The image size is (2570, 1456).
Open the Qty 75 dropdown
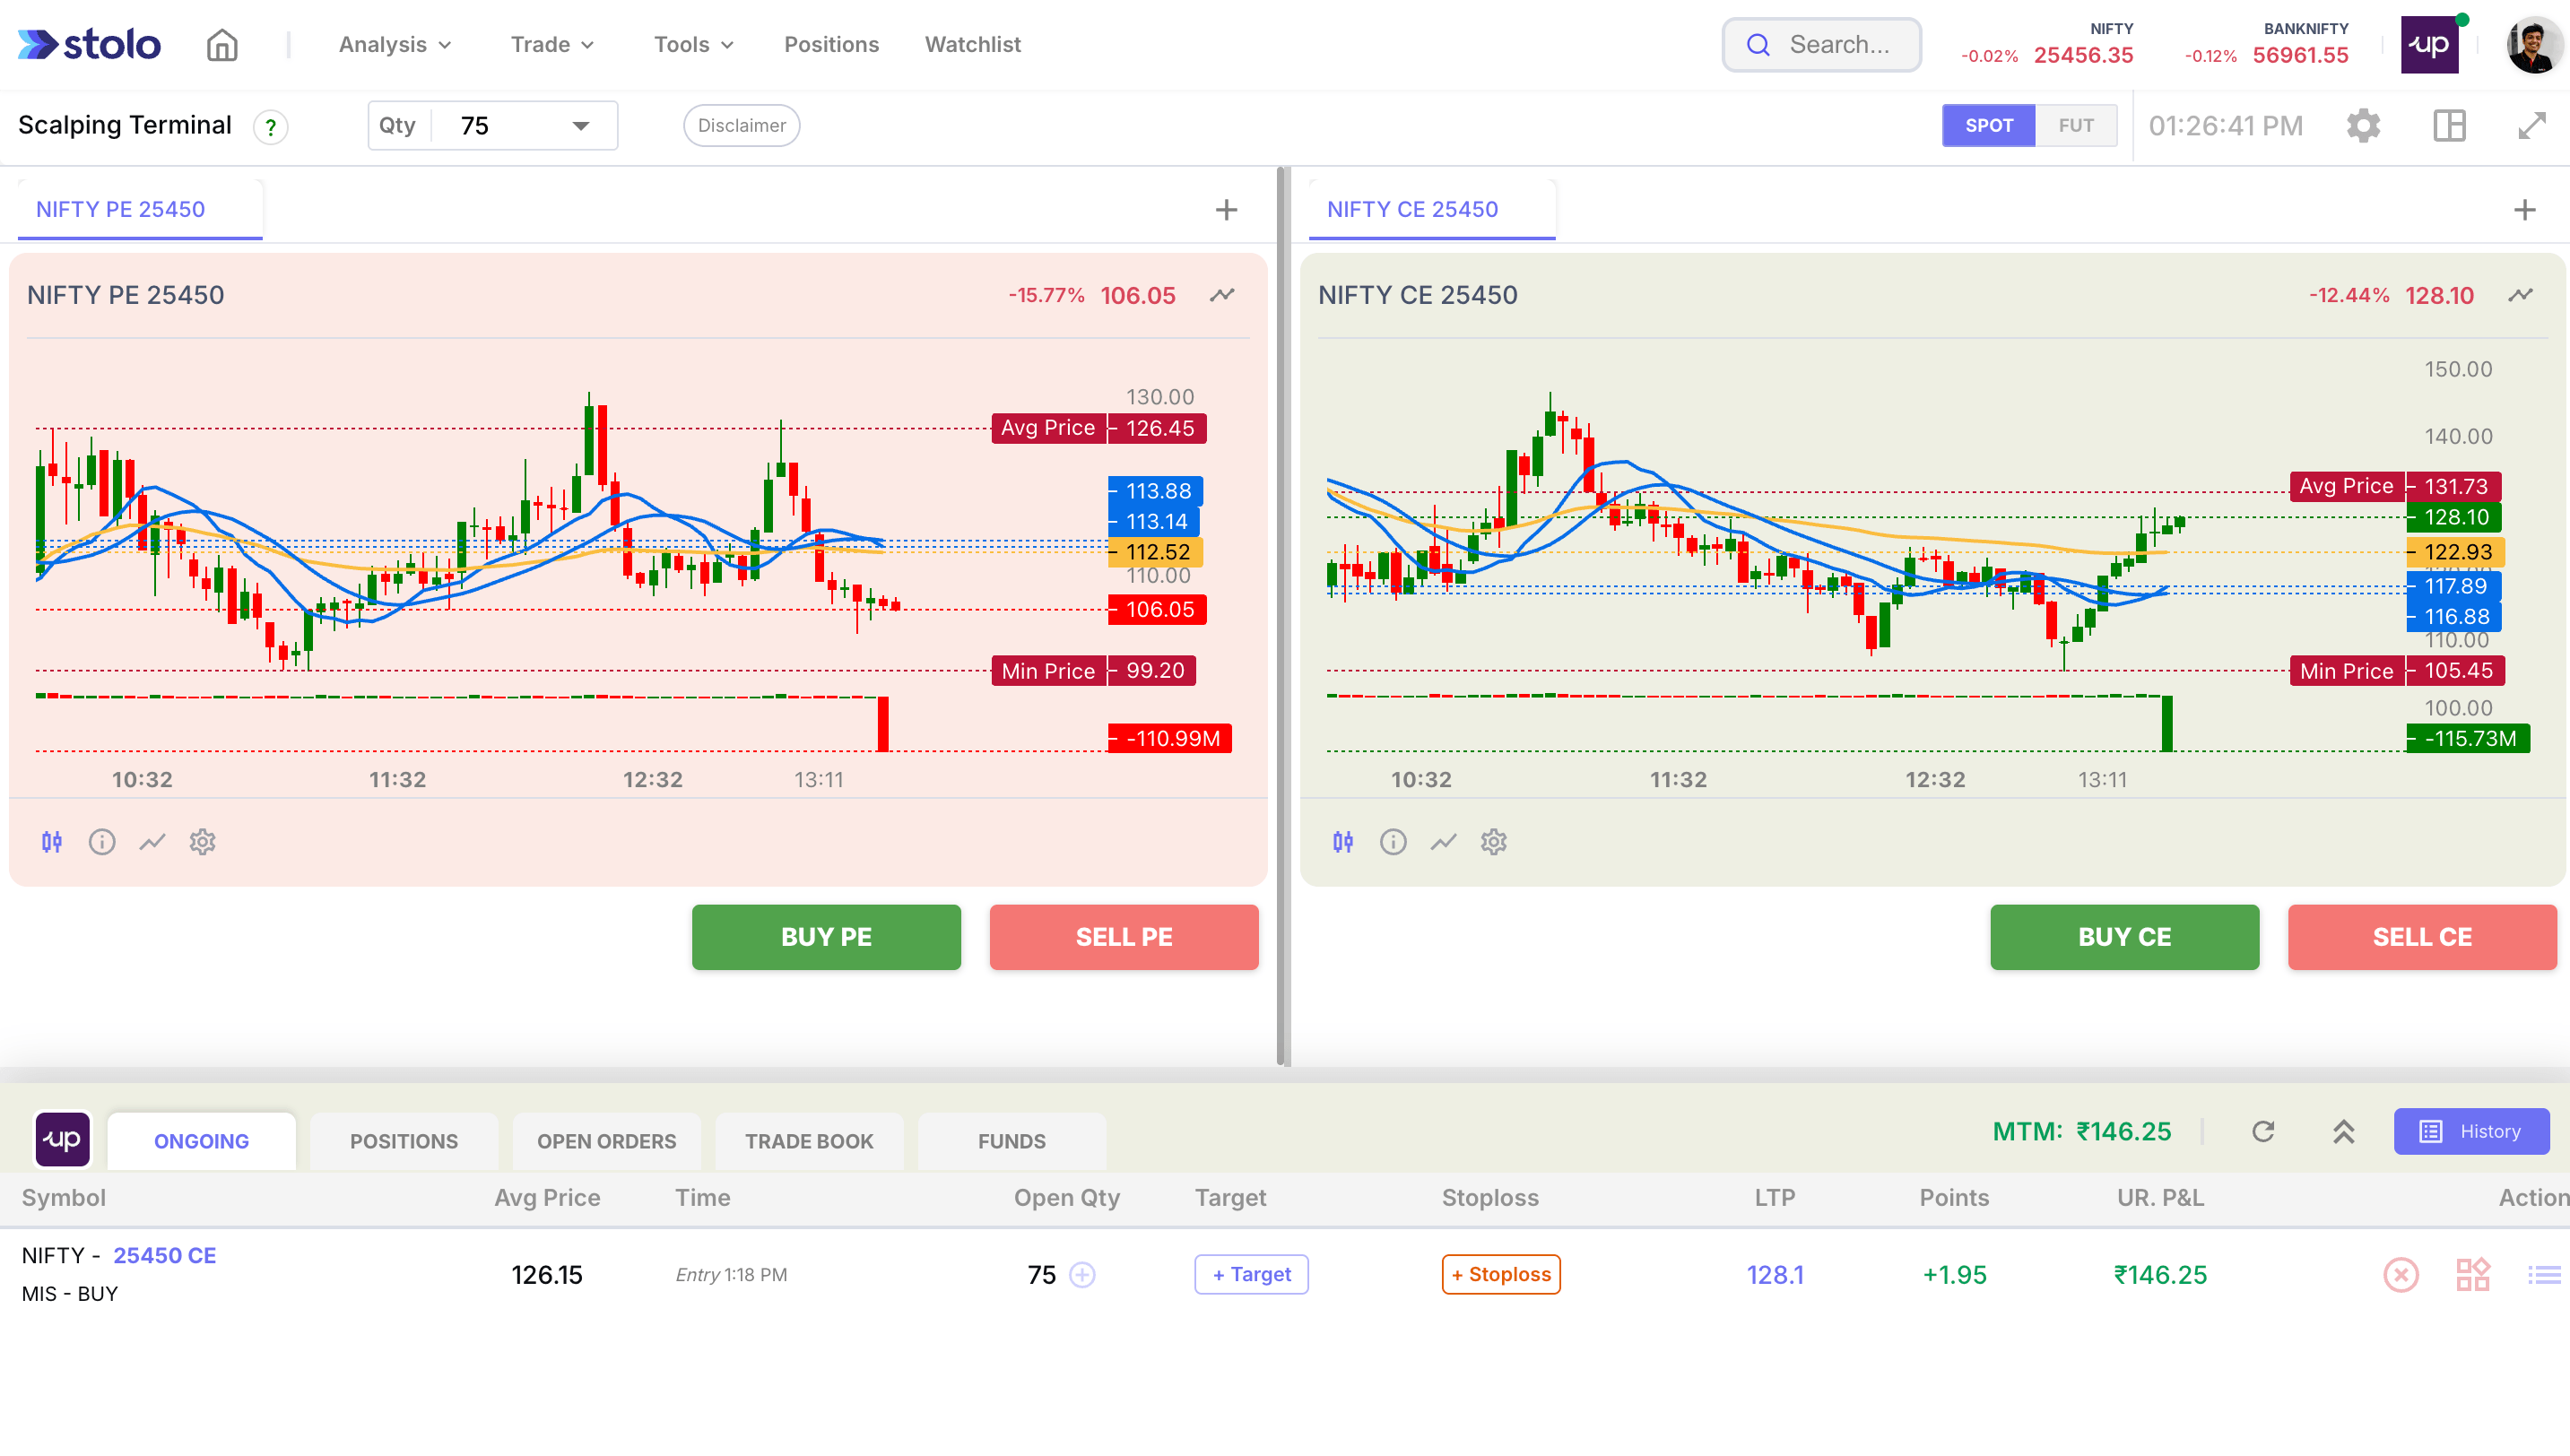click(582, 125)
